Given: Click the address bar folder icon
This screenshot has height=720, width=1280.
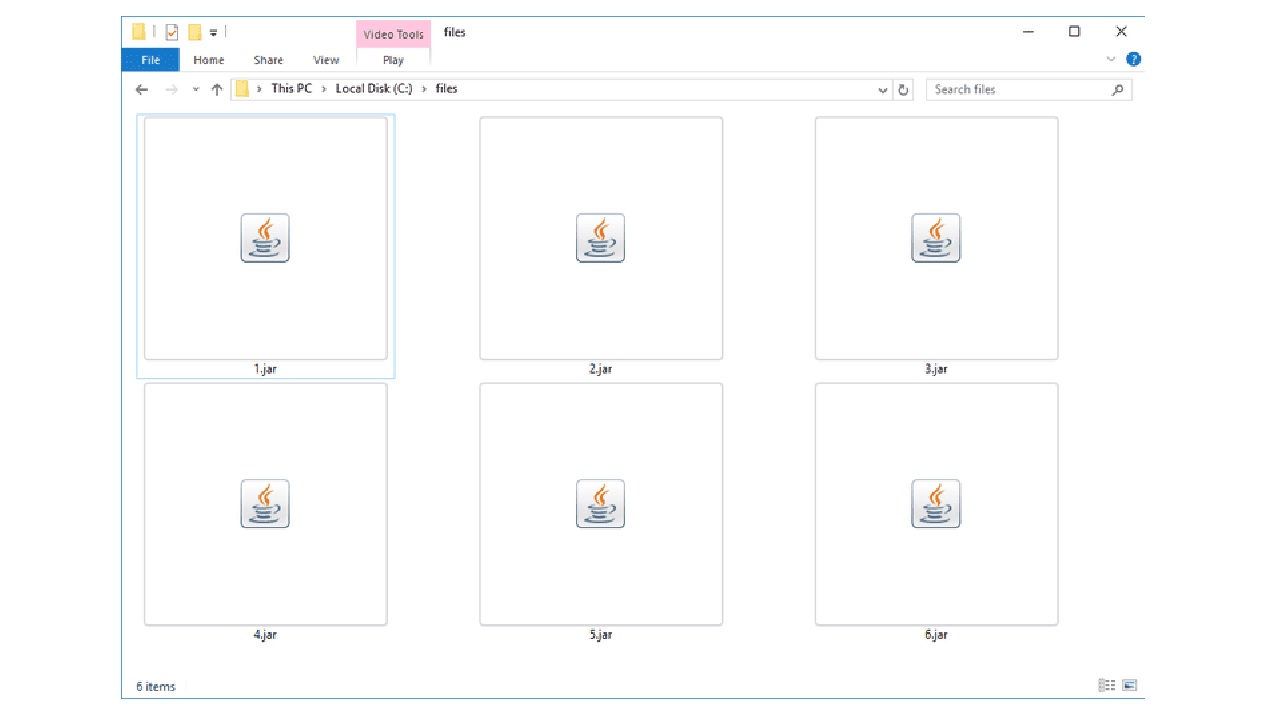Looking at the screenshot, I should pos(242,89).
